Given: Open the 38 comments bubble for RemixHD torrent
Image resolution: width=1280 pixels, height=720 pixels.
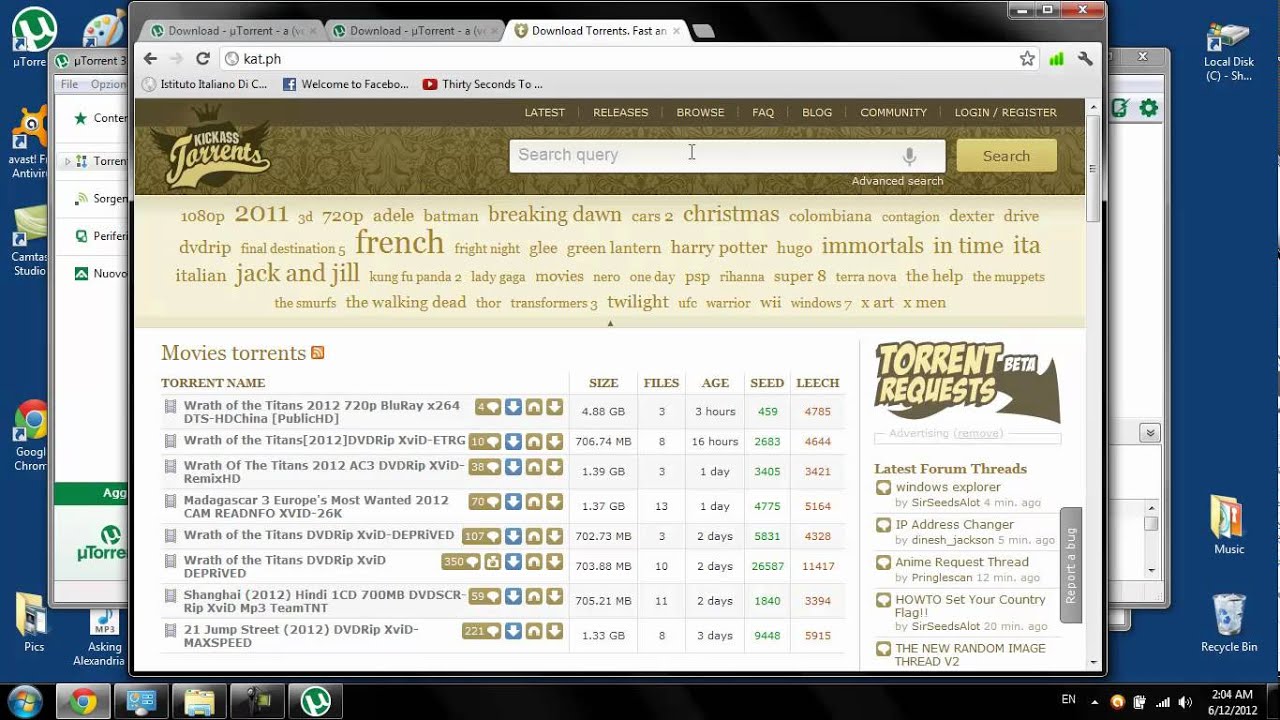Looking at the screenshot, I should pos(485,467).
